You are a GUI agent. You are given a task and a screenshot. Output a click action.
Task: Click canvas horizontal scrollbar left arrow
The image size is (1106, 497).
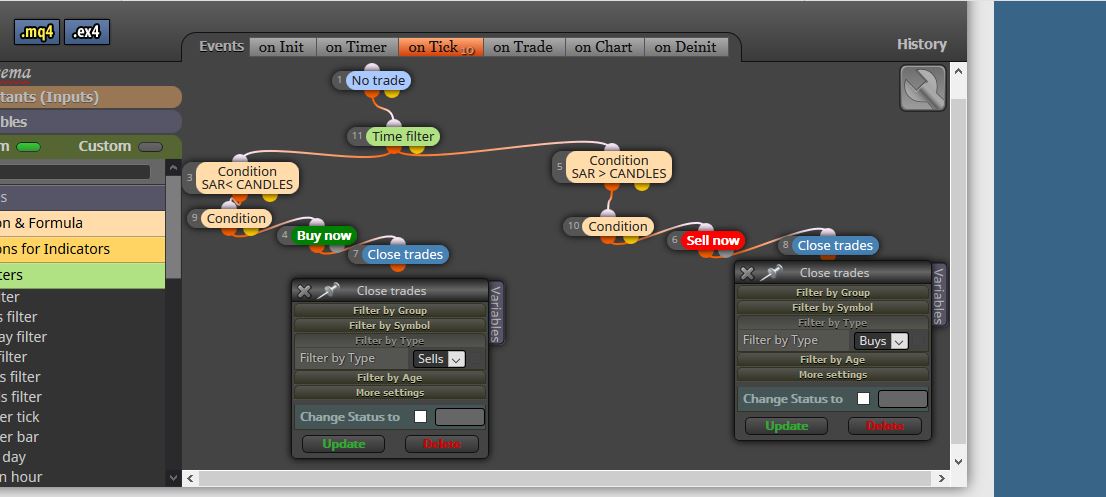[190, 478]
